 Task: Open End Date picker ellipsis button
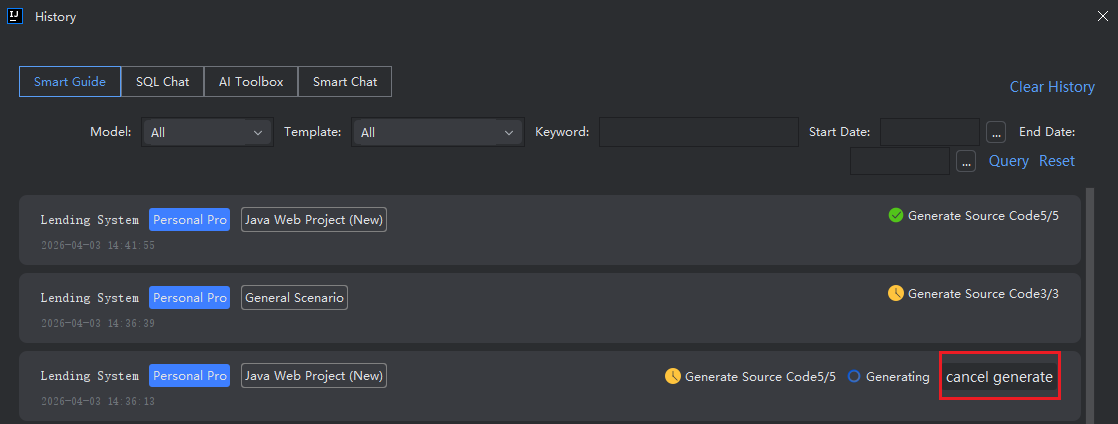965,161
